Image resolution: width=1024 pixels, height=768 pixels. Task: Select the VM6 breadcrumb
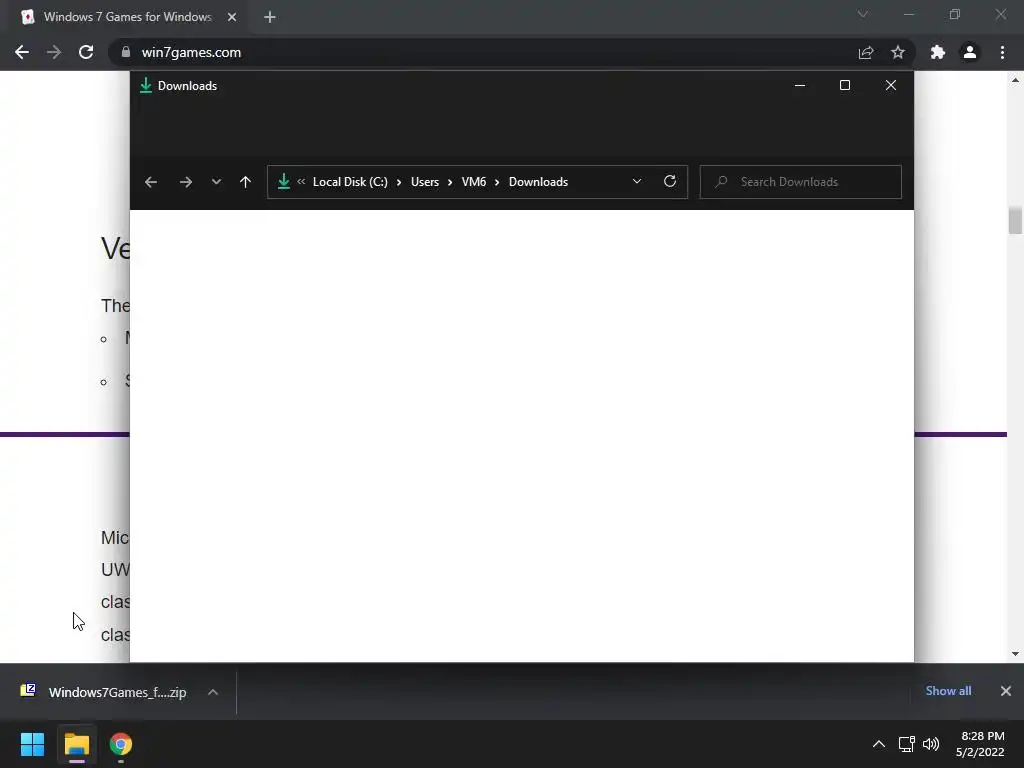[x=473, y=182]
